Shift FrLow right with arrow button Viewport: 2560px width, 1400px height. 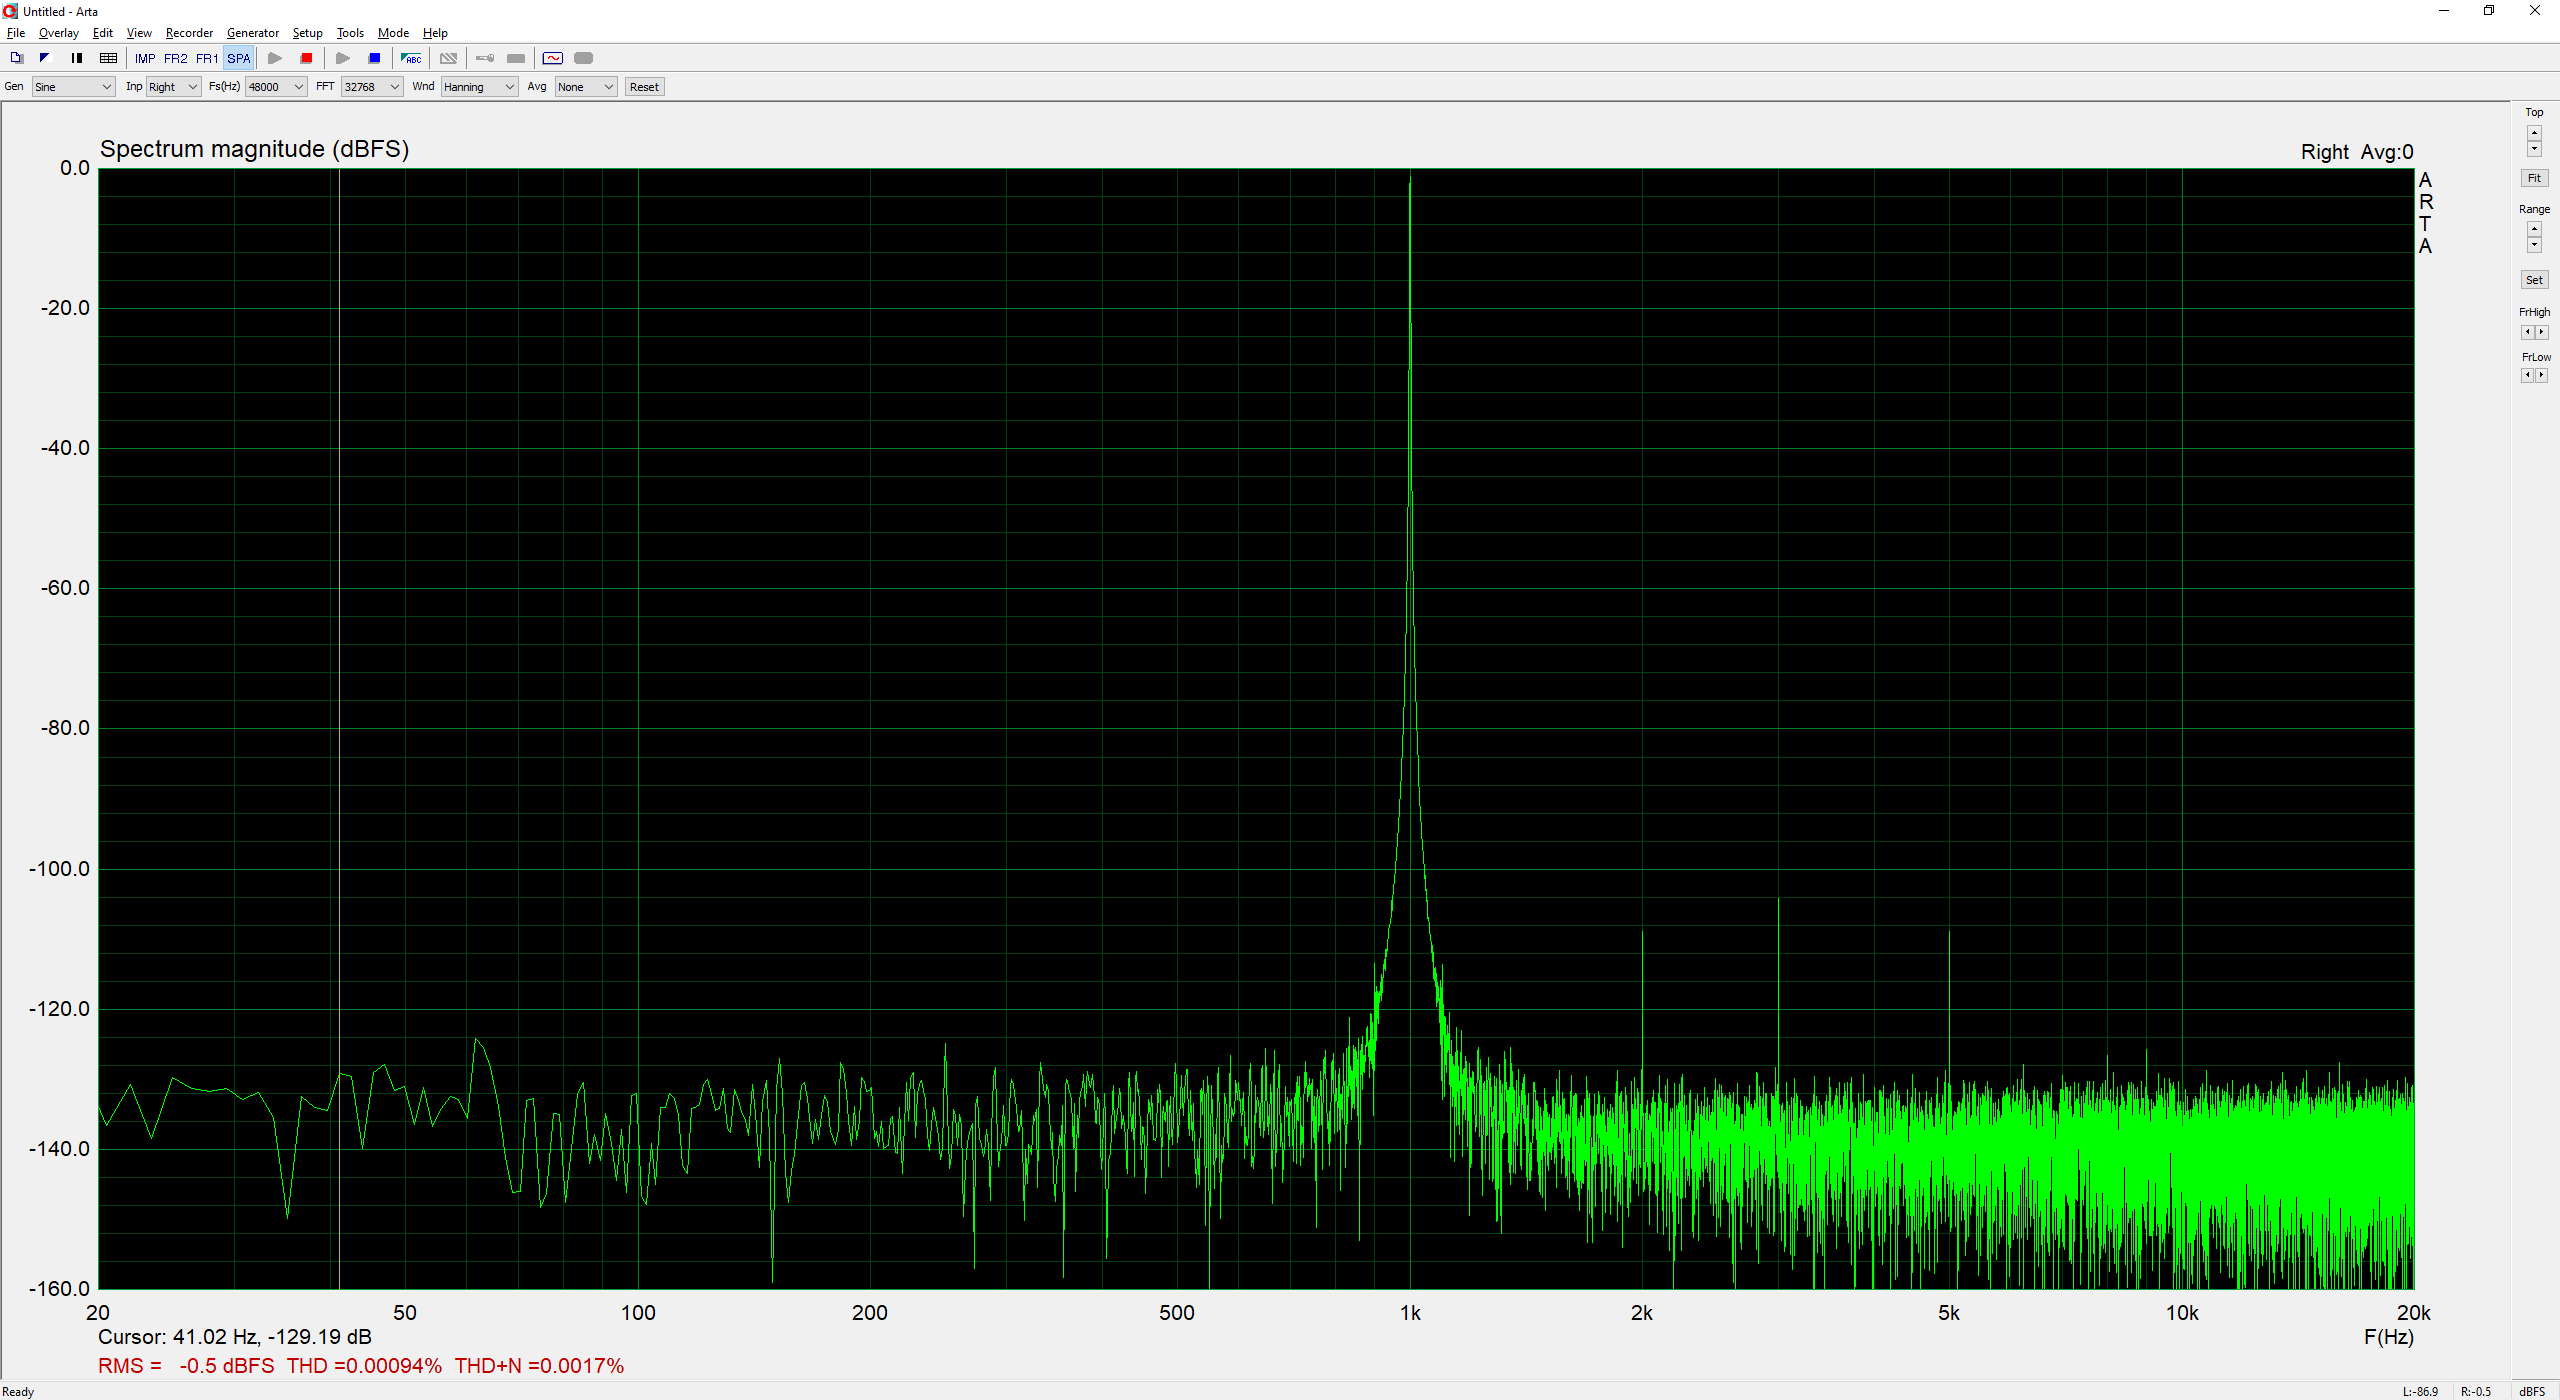(2541, 375)
